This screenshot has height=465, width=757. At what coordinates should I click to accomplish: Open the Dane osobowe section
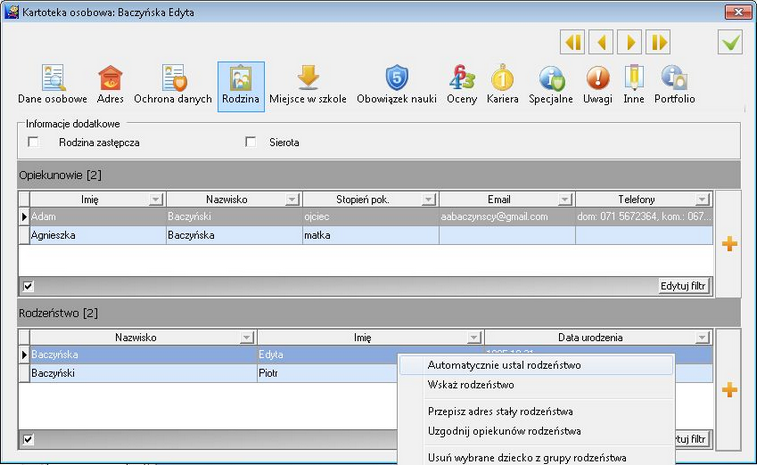tap(53, 86)
